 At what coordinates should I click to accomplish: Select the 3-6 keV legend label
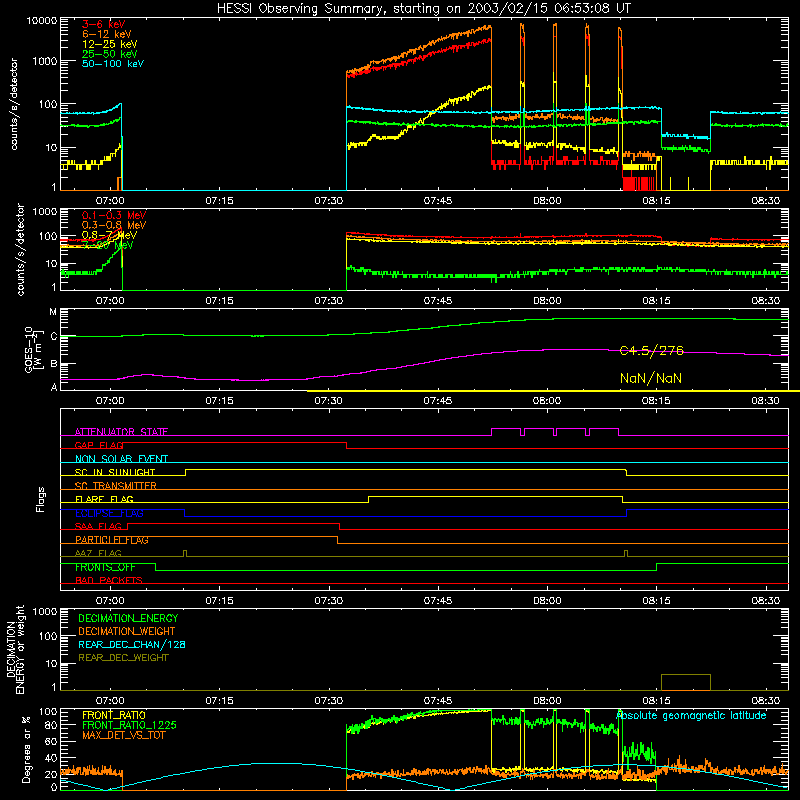[104, 24]
